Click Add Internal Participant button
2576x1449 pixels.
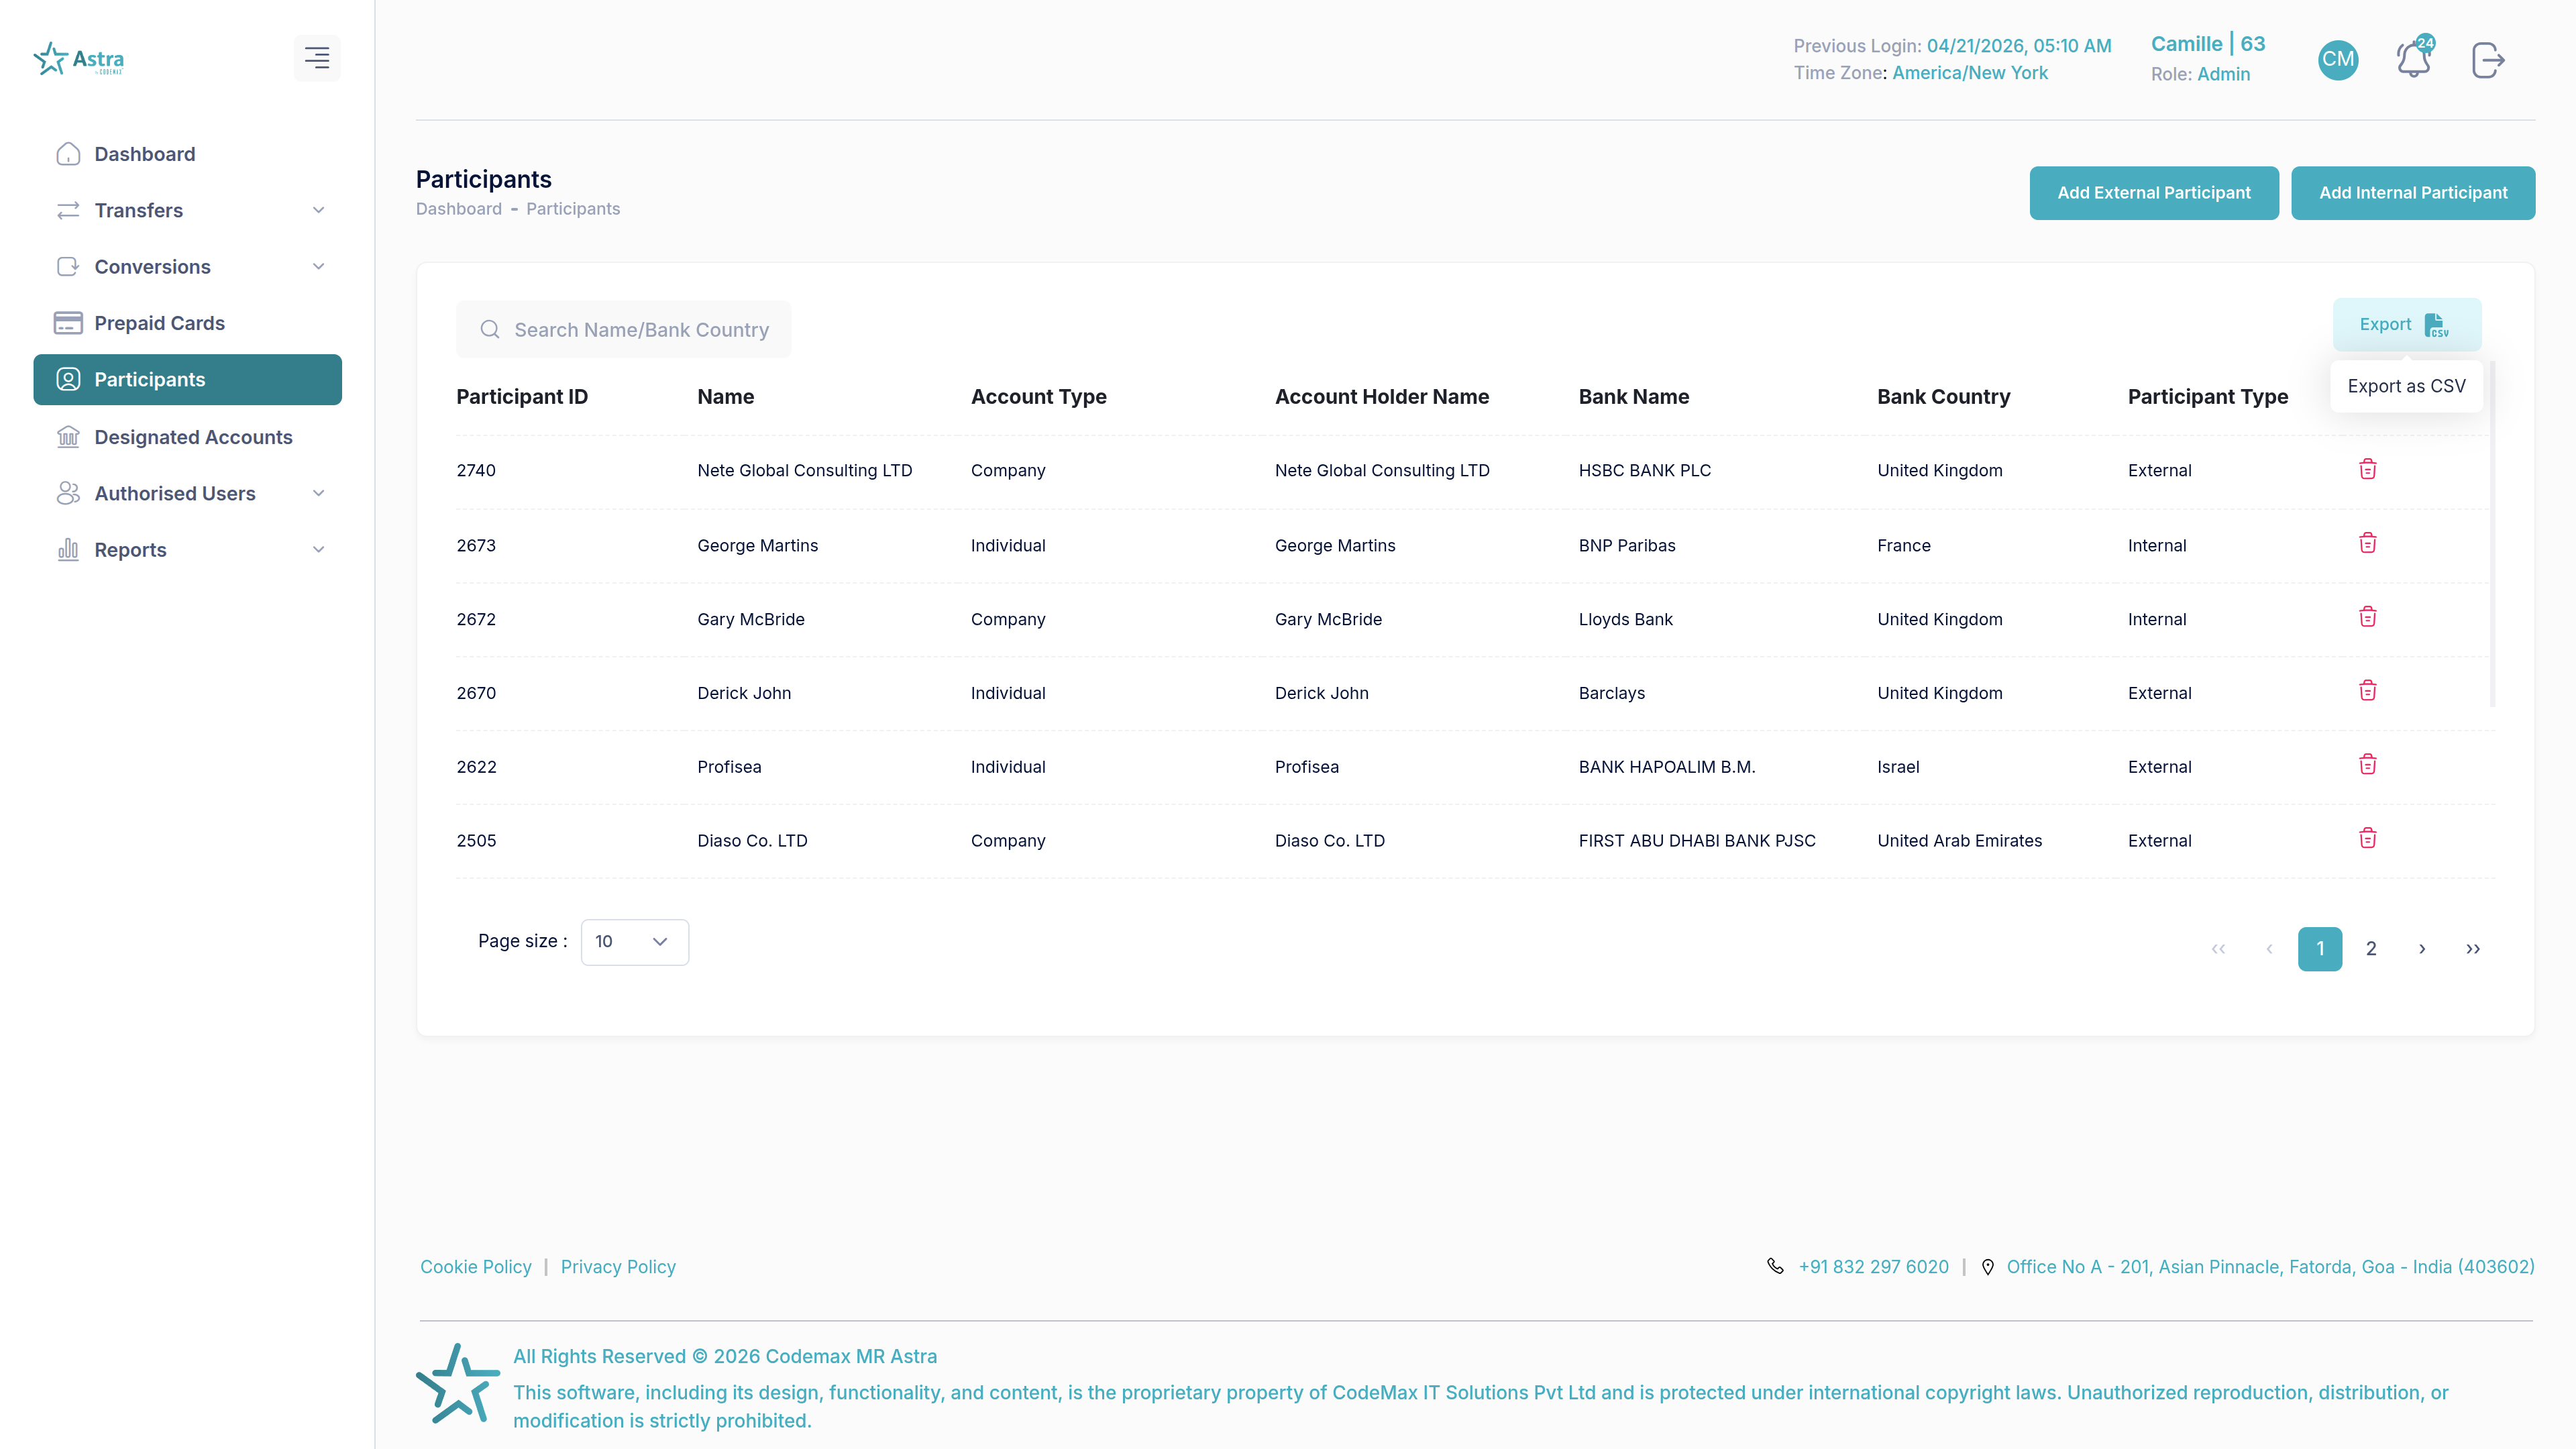click(2413, 193)
